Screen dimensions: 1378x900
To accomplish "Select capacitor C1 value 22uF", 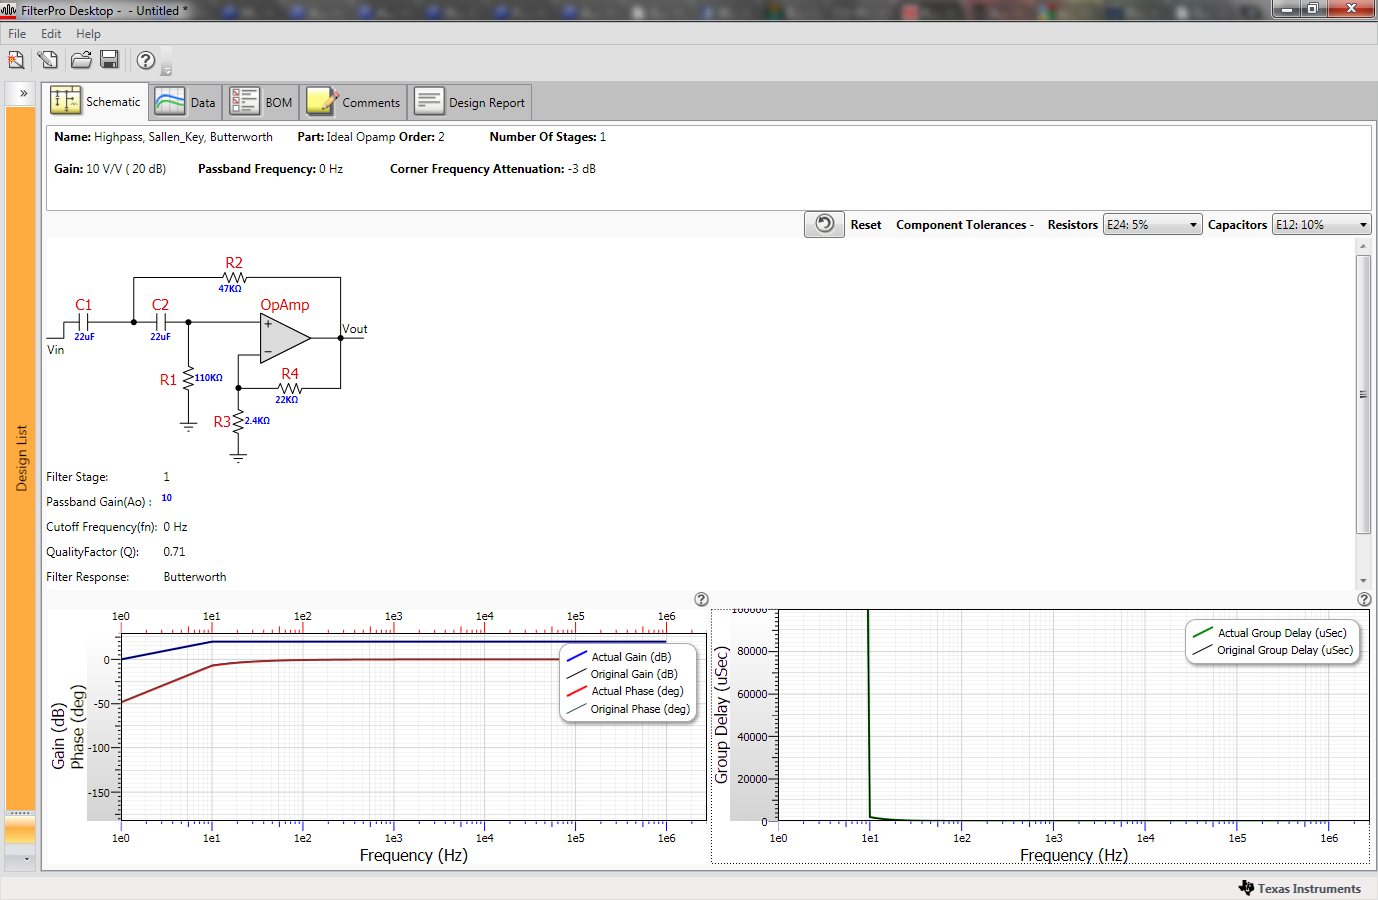I will pos(84,337).
